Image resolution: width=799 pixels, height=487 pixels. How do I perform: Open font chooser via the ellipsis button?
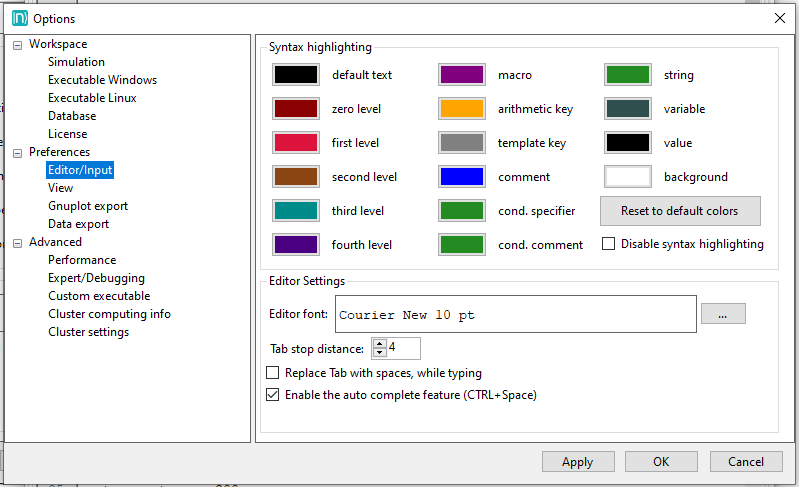point(723,314)
